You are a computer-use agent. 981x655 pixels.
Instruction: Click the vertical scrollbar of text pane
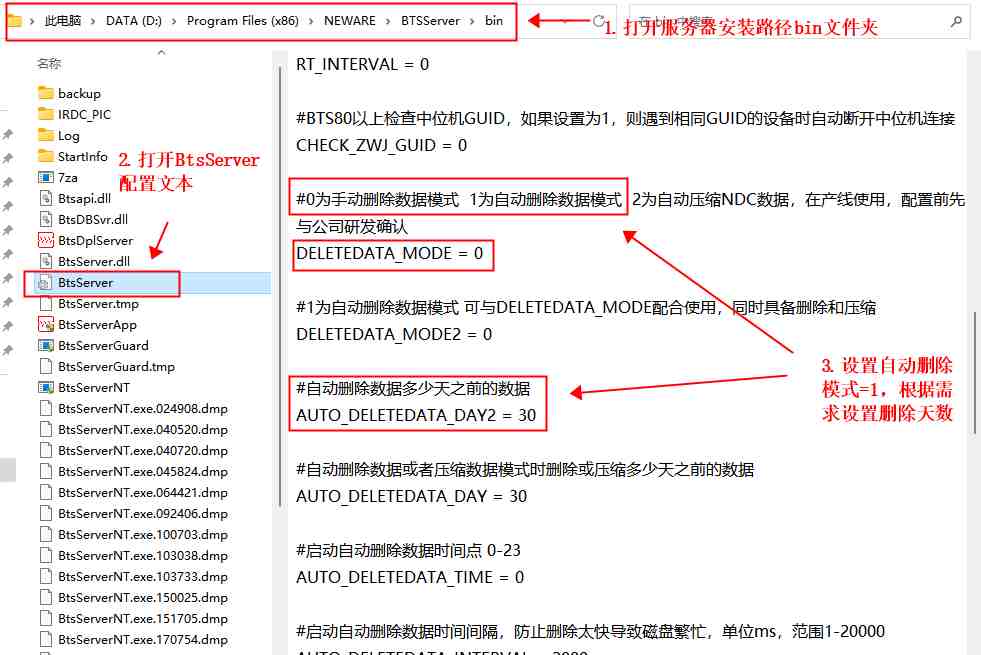[973, 360]
